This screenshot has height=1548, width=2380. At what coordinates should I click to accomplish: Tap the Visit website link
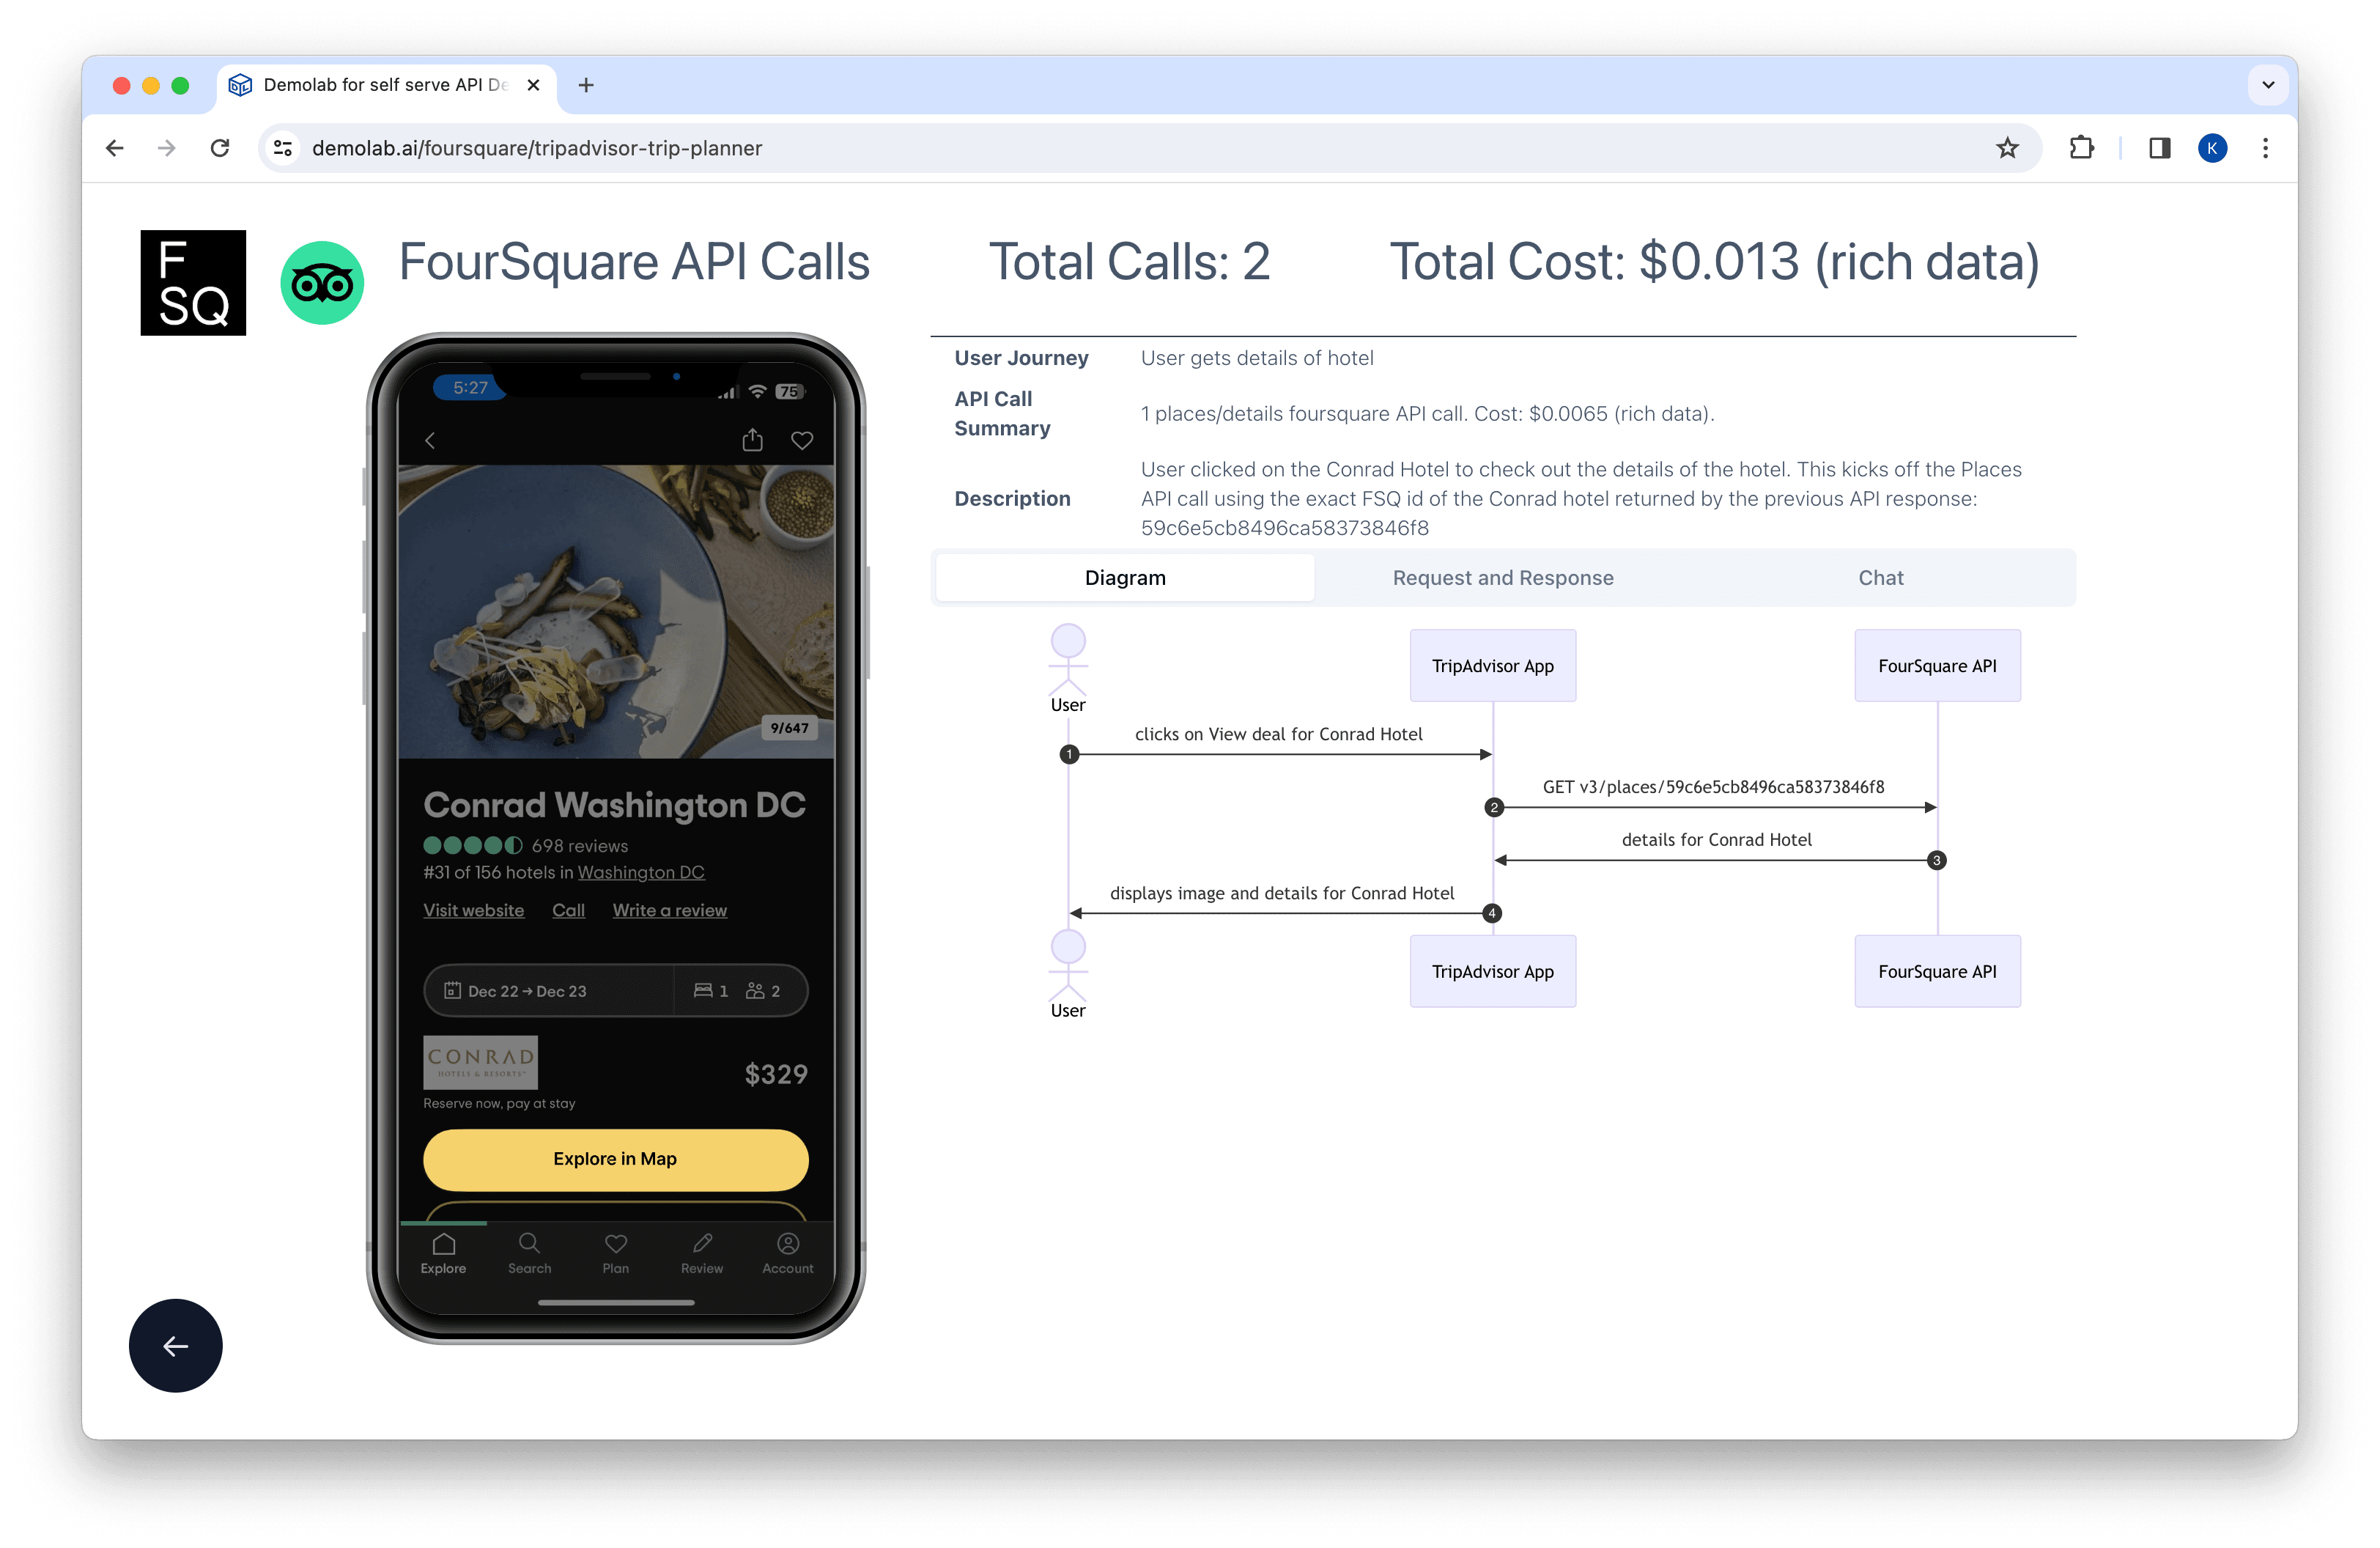pos(473,910)
